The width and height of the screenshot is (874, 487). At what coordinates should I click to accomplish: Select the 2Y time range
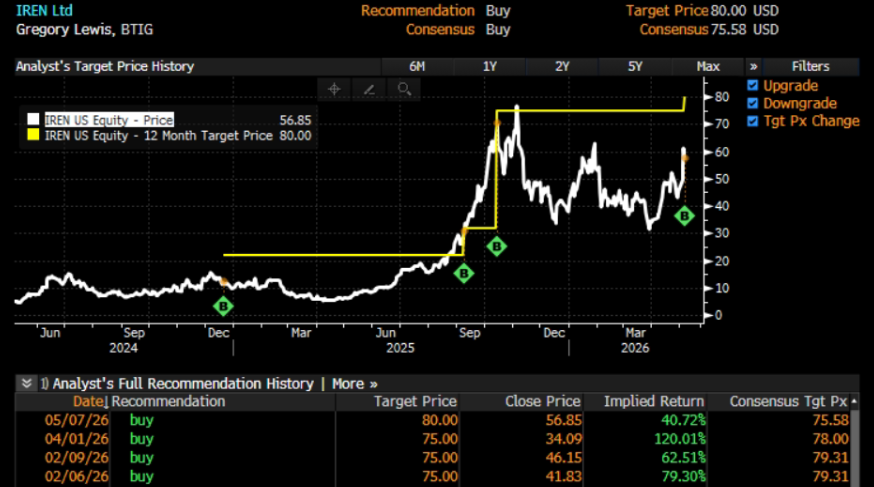coord(562,66)
